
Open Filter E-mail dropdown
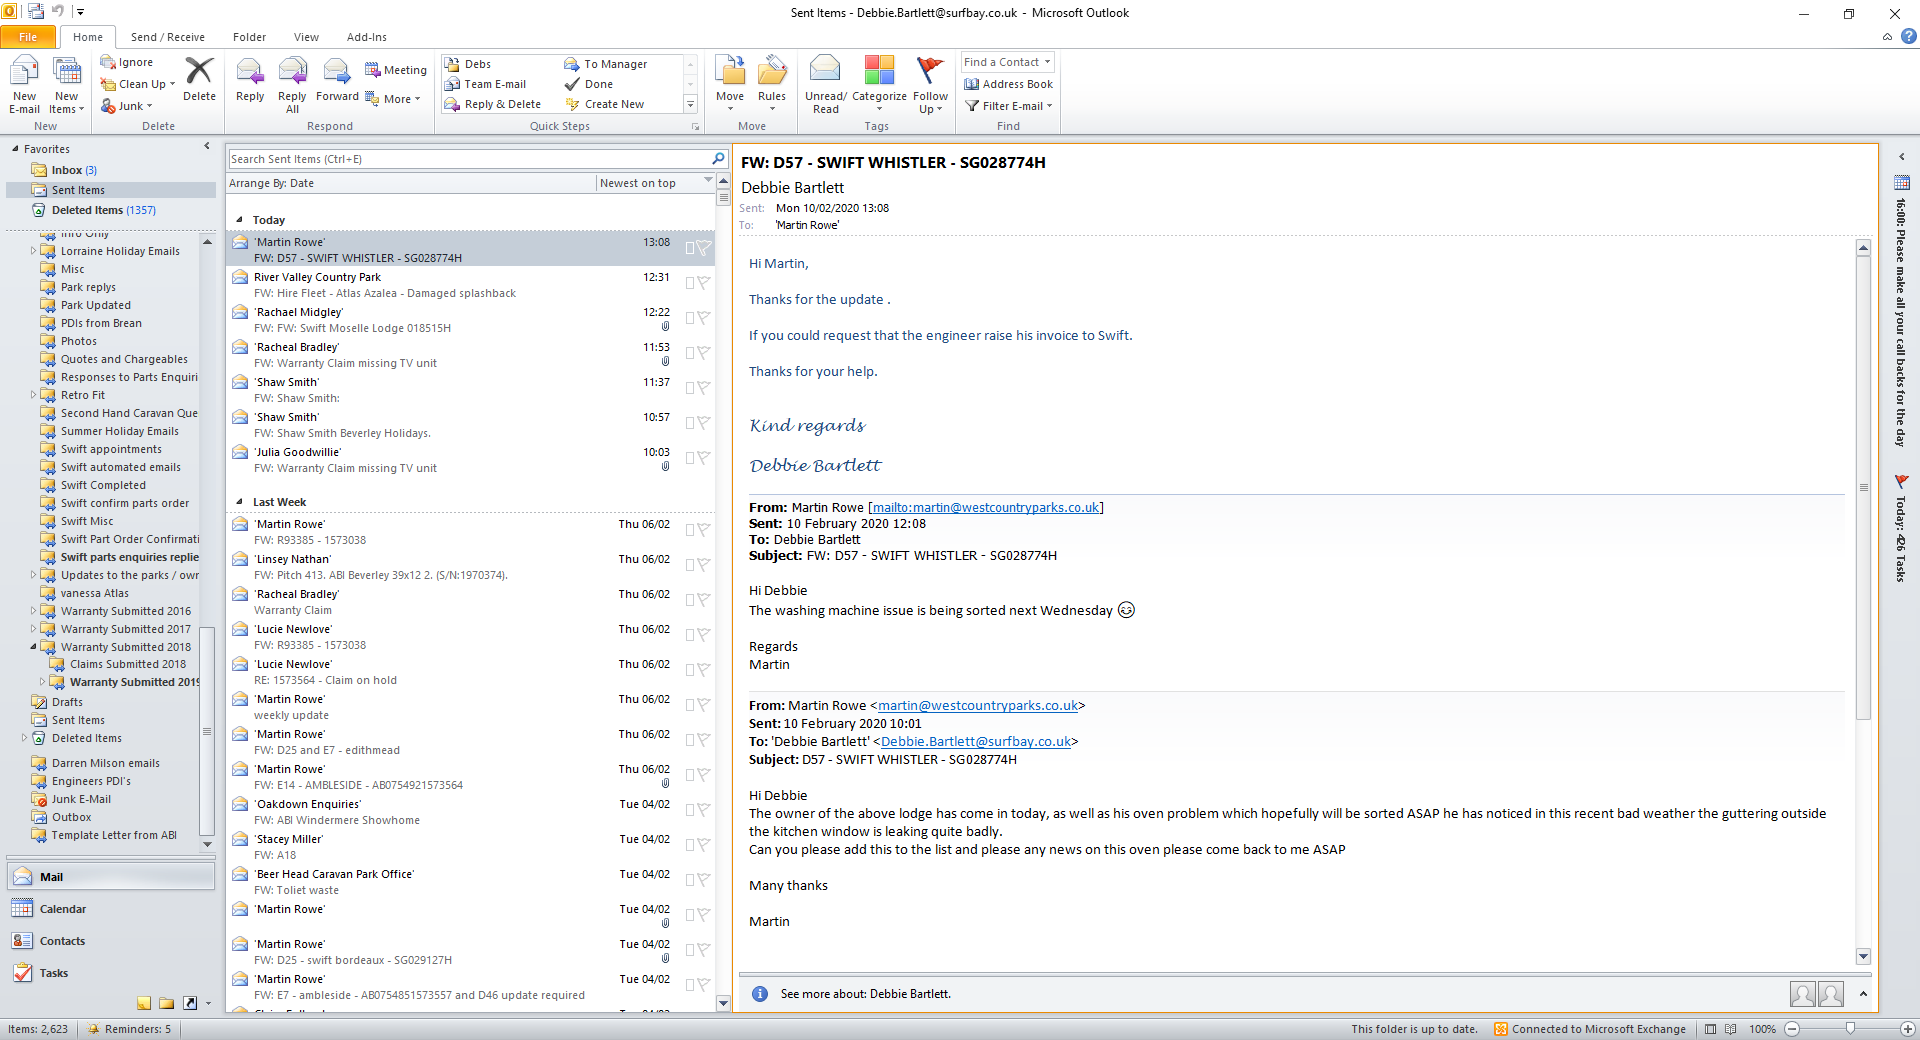(1008, 106)
